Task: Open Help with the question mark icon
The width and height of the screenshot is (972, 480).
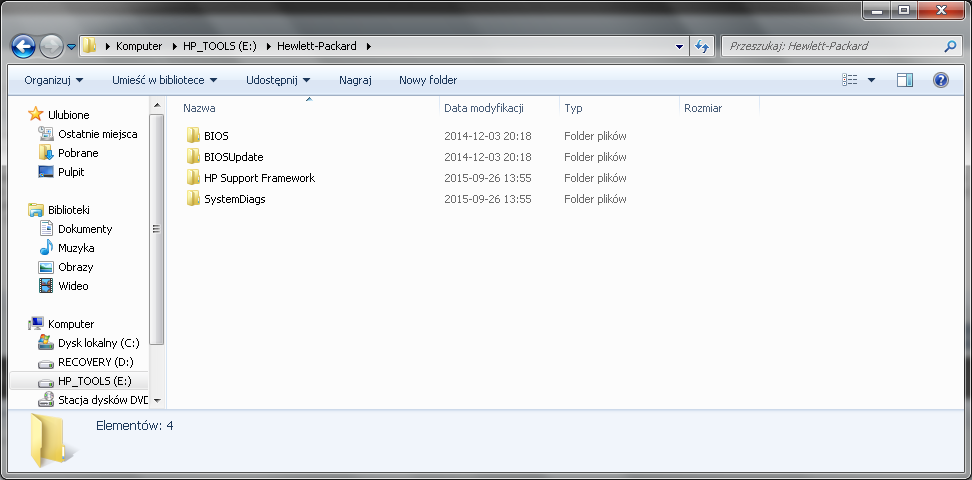Action: click(x=940, y=80)
